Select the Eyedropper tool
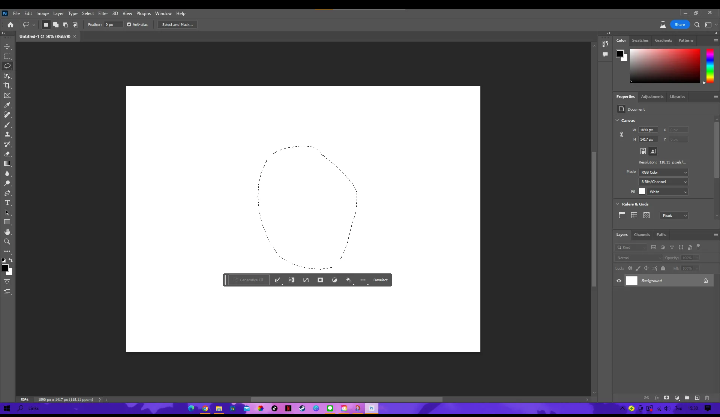 tap(7, 105)
